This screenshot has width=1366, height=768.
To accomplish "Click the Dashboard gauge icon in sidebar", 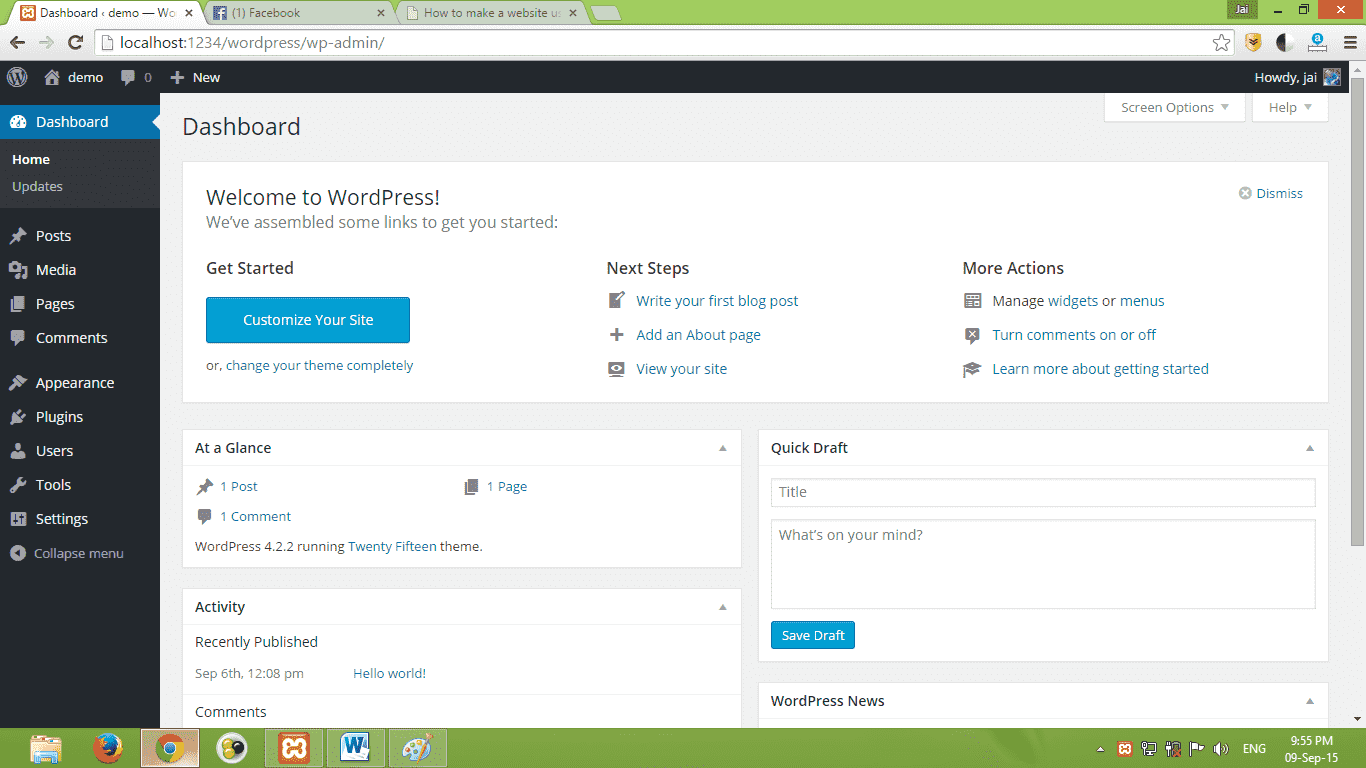I will click(18, 122).
